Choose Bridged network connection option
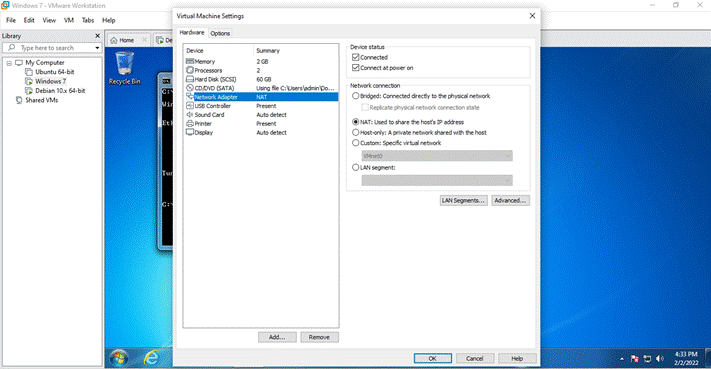This screenshot has height=369, width=711. point(356,96)
